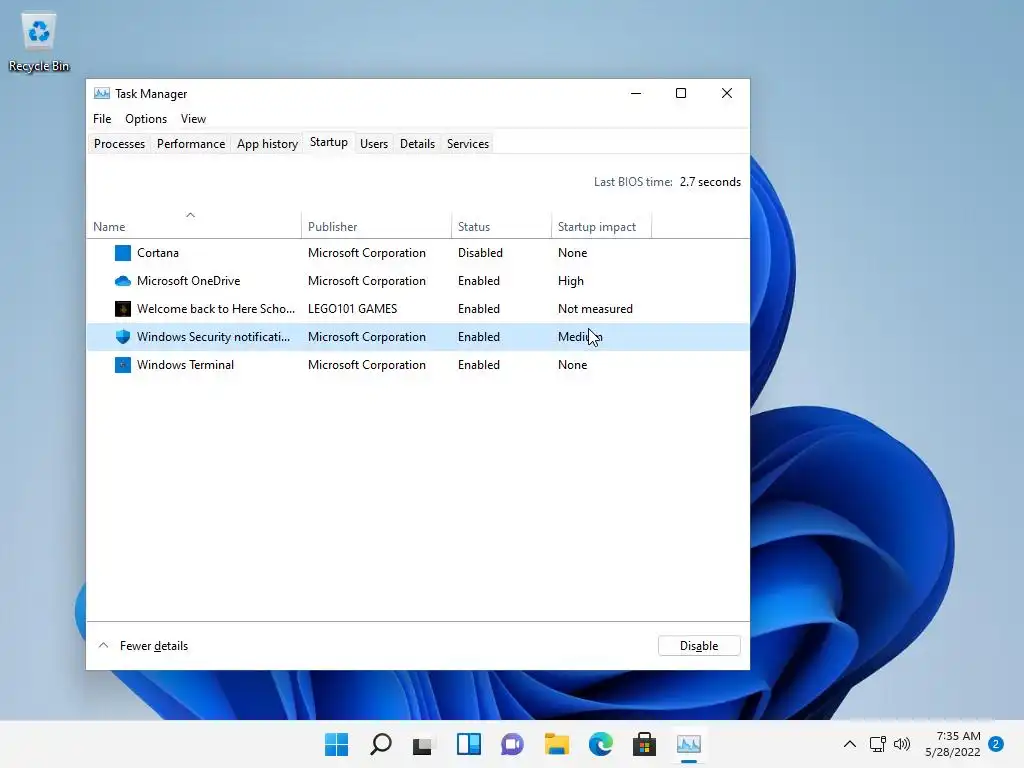Sort by the Status column header
Image resolution: width=1024 pixels, height=768 pixels.
click(501, 227)
